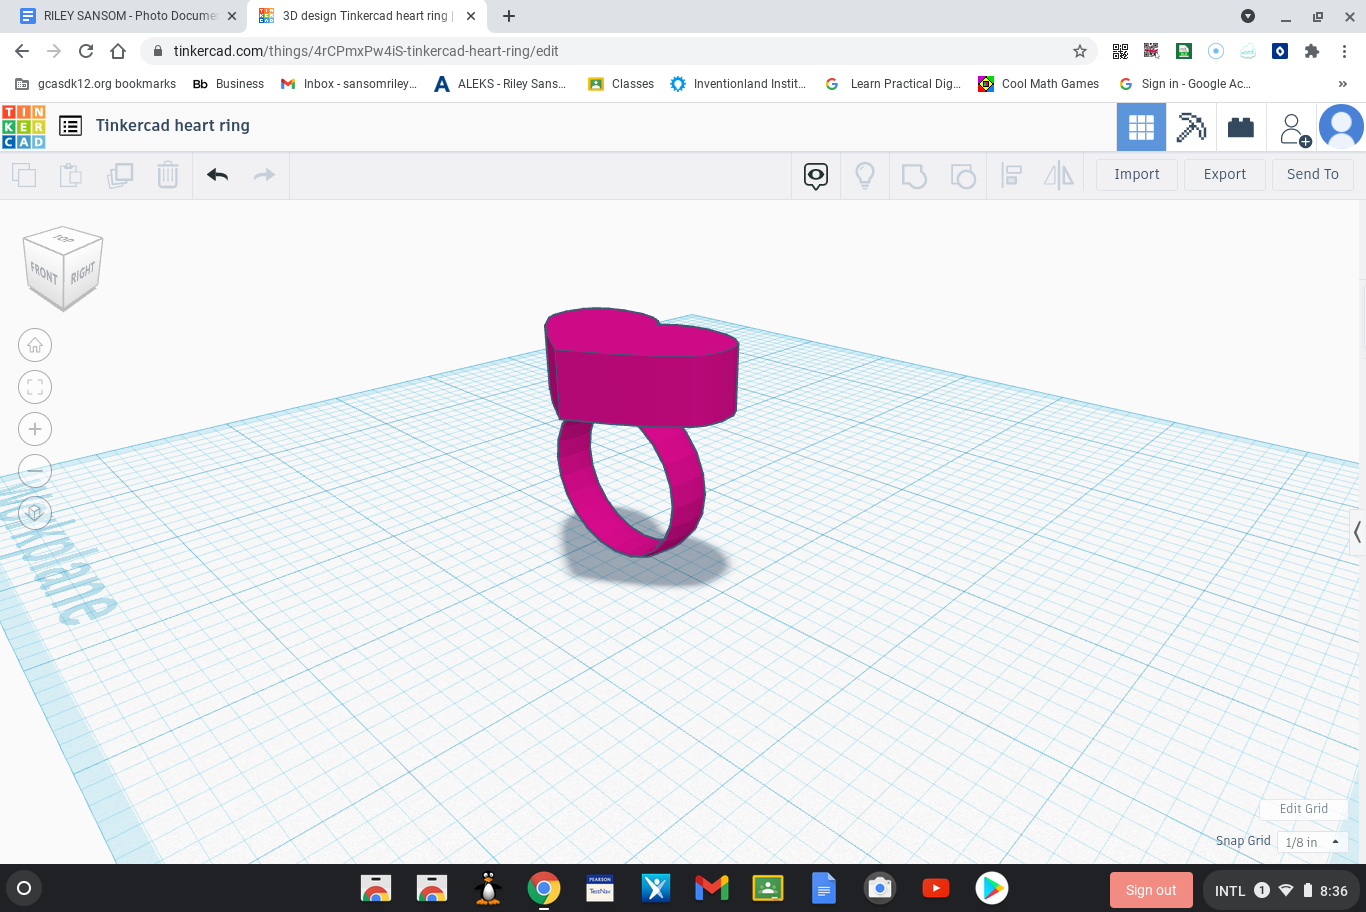Open the Notes comment tool

tap(815, 174)
